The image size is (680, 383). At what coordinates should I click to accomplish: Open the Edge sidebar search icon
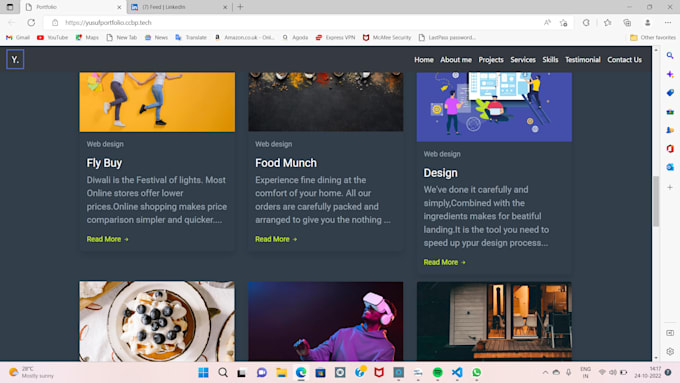tap(670, 56)
